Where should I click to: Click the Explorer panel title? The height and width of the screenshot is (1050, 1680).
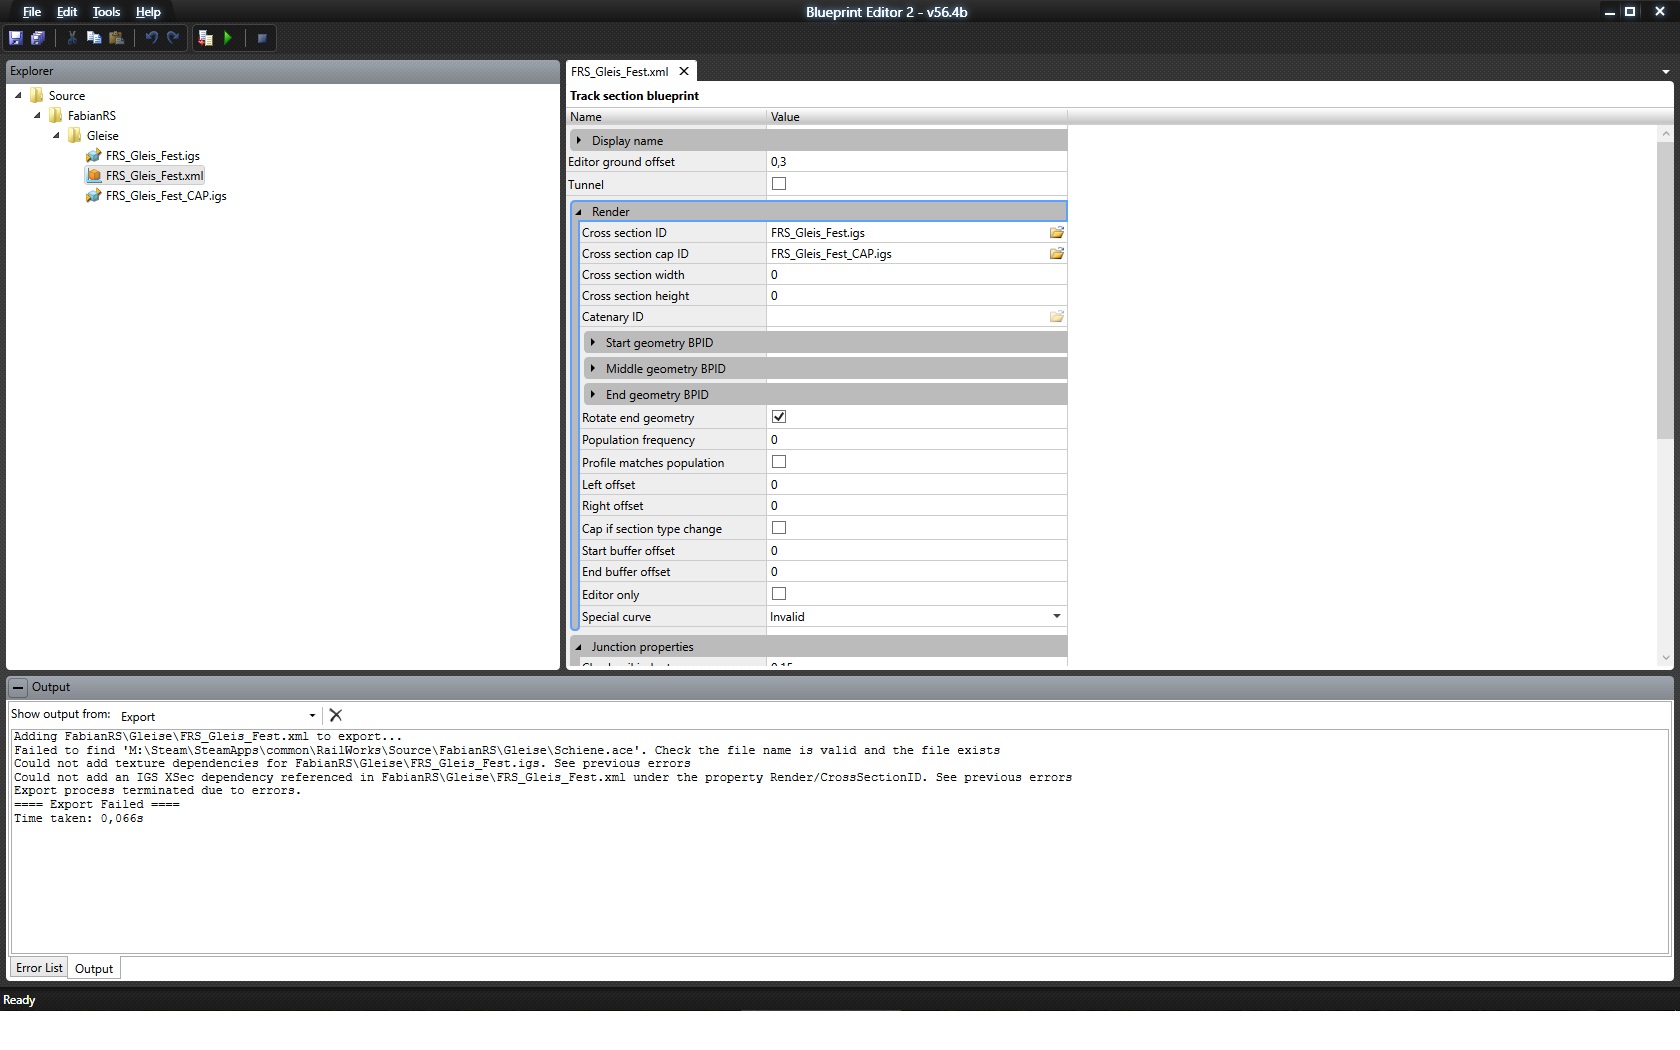pos(32,71)
